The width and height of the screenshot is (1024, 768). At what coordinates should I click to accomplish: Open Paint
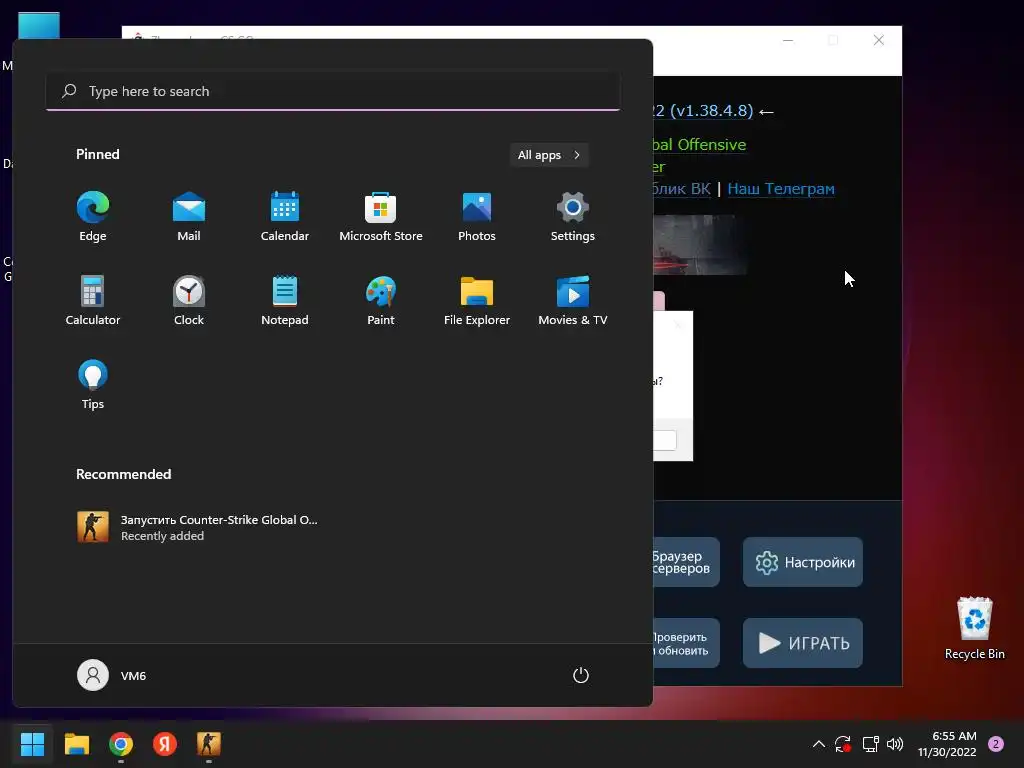pyautogui.click(x=381, y=300)
